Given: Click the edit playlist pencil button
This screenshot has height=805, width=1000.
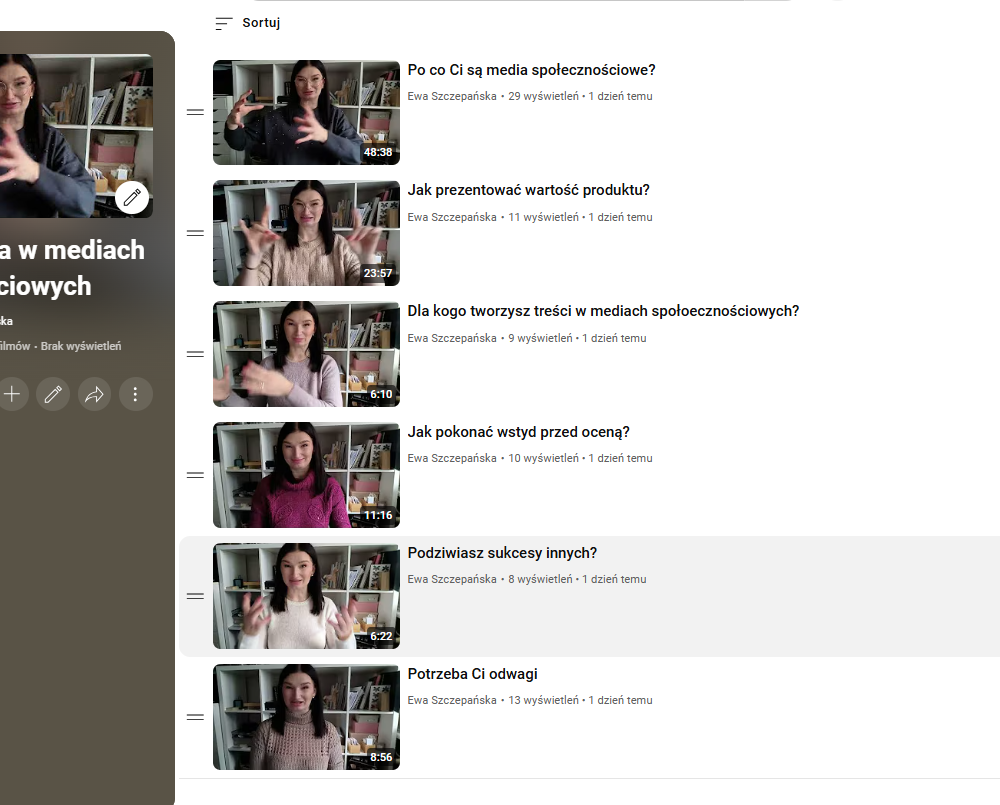Looking at the screenshot, I should (53, 394).
